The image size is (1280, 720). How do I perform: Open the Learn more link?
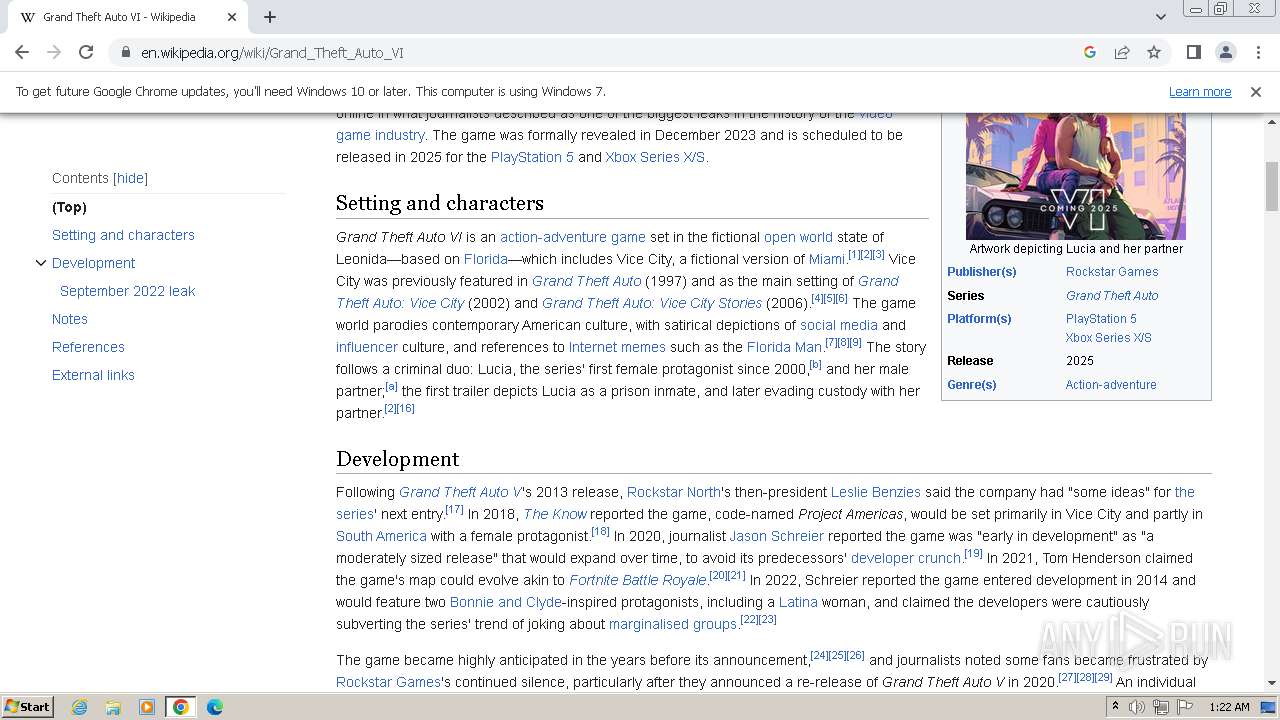click(x=1200, y=92)
